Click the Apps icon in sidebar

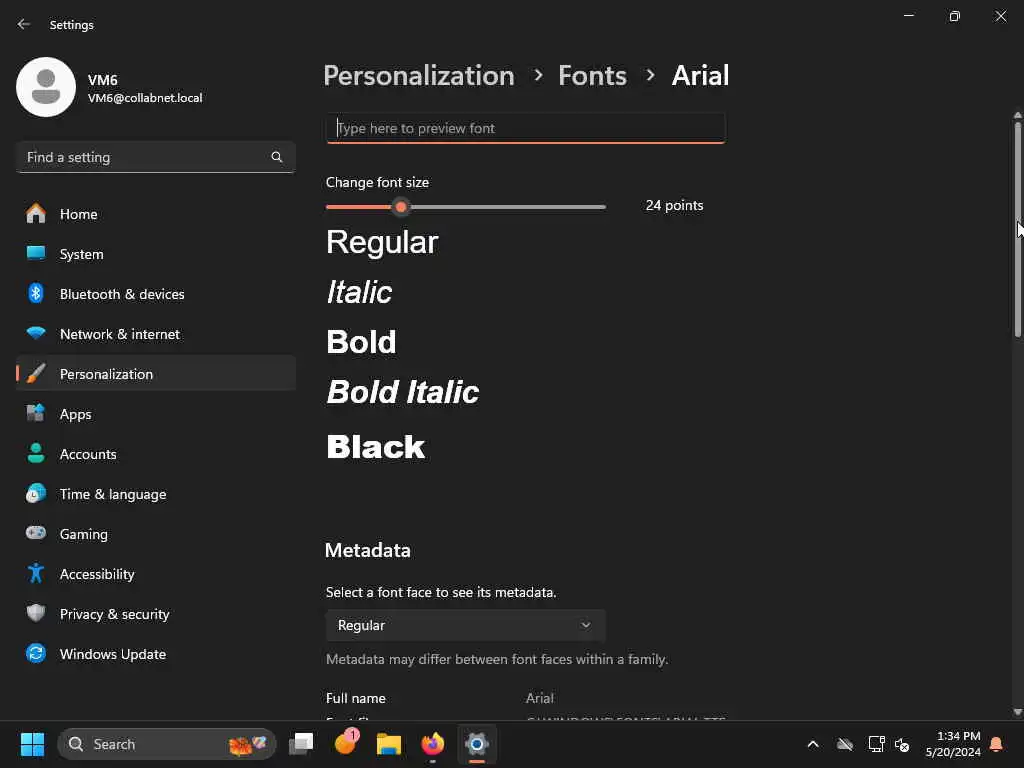point(36,413)
